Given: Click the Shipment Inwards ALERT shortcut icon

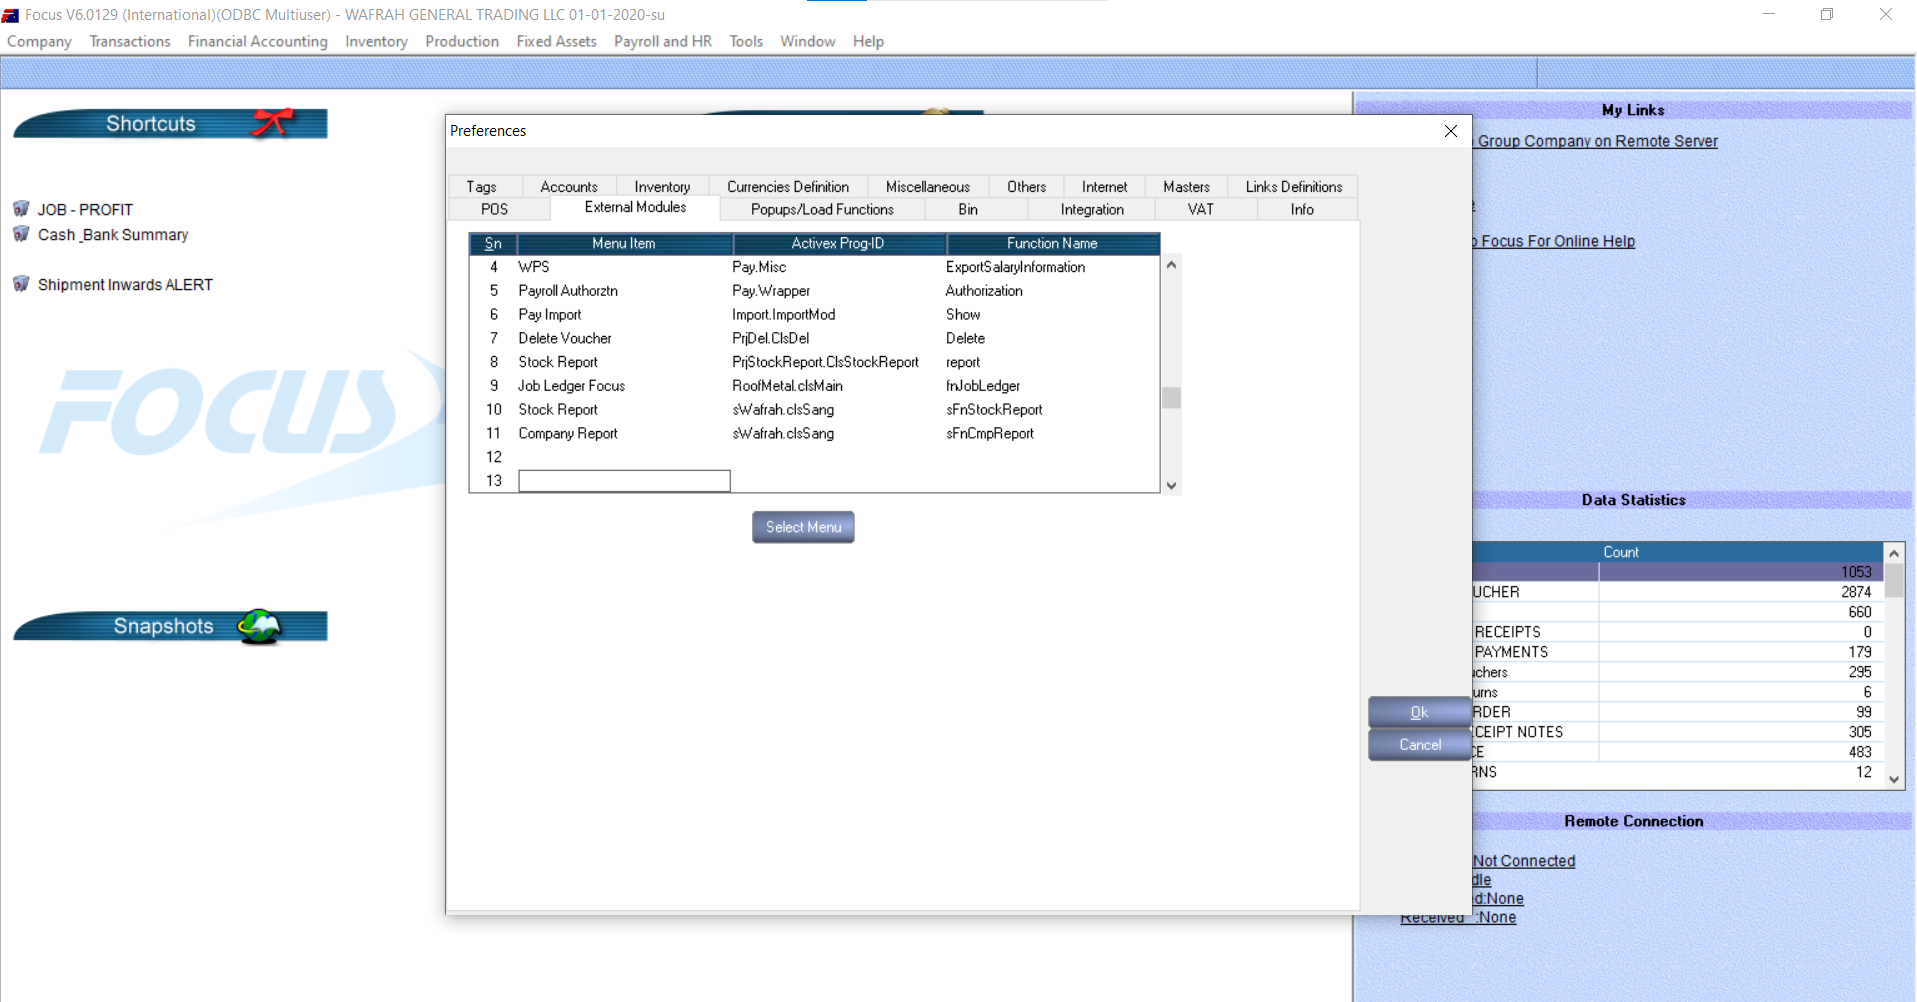Looking at the screenshot, I should coord(21,284).
